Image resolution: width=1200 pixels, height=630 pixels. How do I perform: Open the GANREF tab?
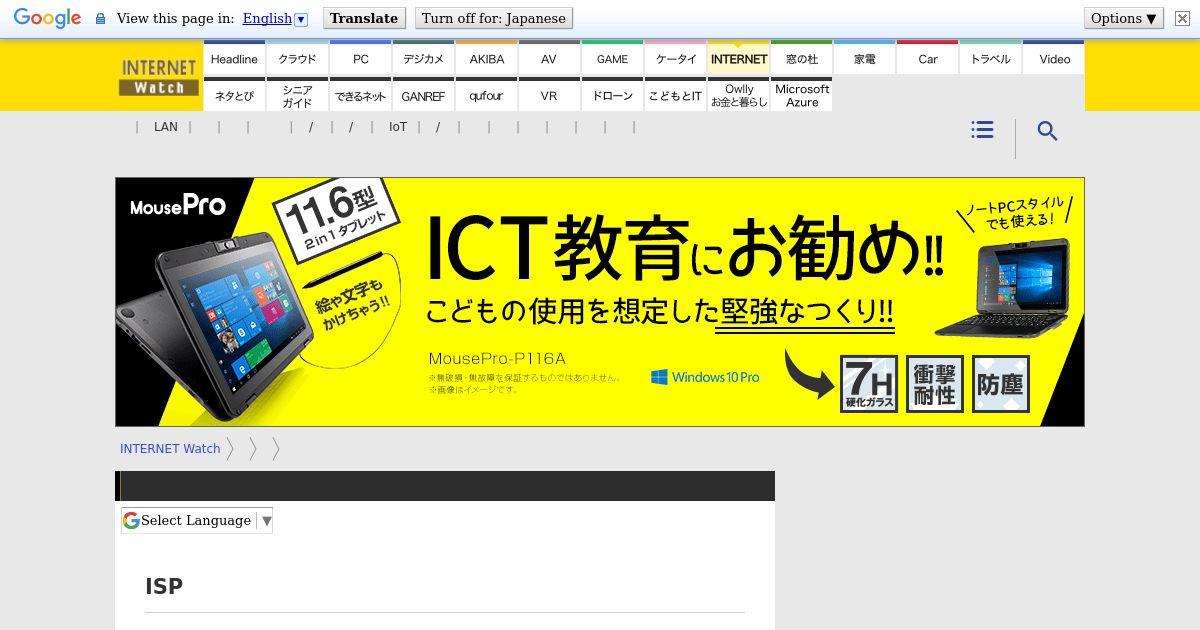tap(423, 95)
